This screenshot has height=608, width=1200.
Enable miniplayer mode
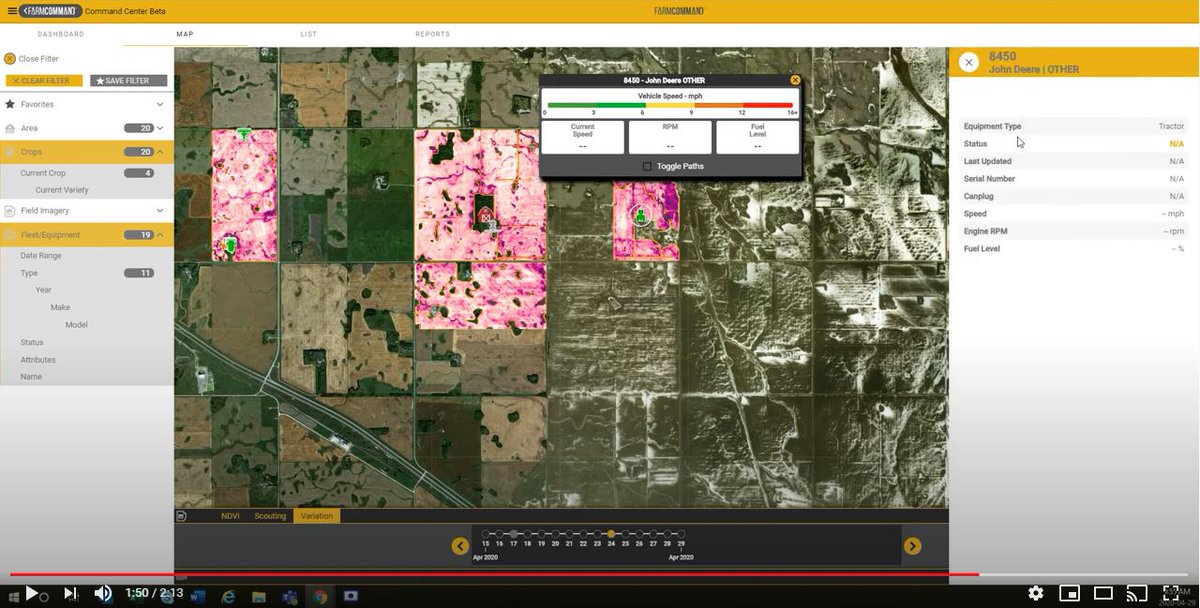1069,593
